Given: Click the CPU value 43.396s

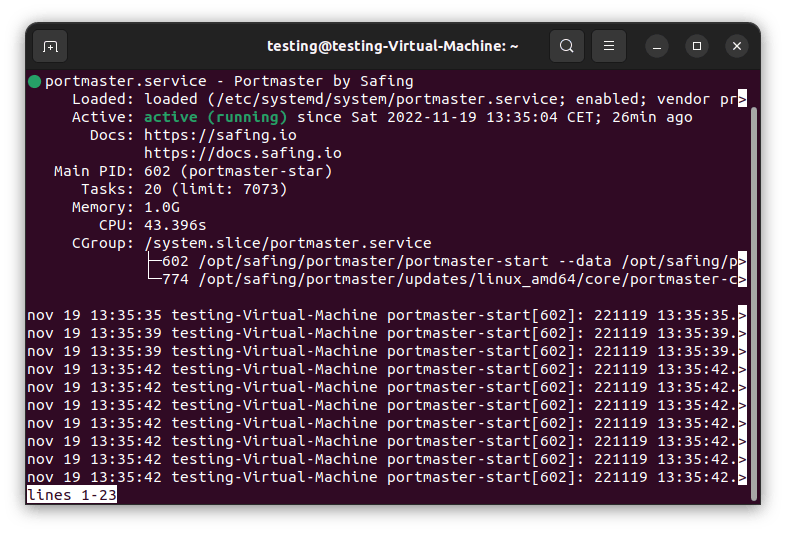Looking at the screenshot, I should (x=175, y=226).
